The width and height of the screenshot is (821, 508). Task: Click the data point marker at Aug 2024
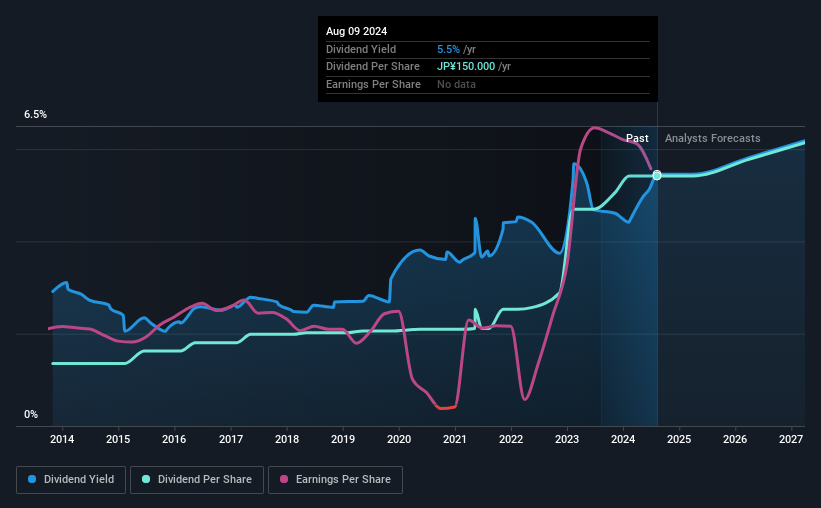click(x=657, y=175)
